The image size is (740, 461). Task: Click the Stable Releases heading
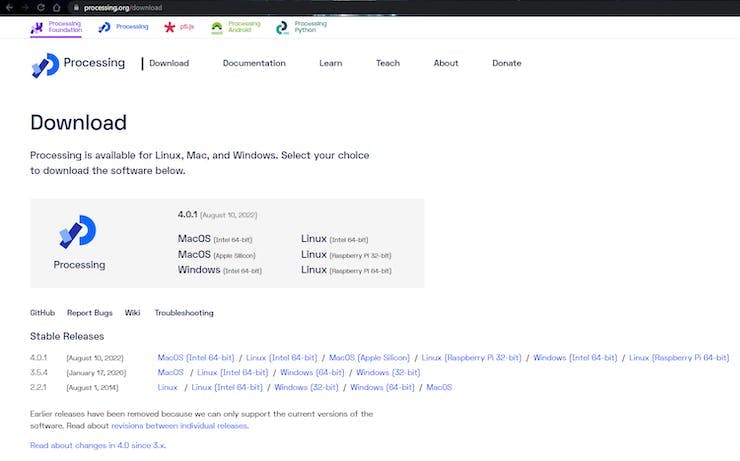click(x=67, y=336)
